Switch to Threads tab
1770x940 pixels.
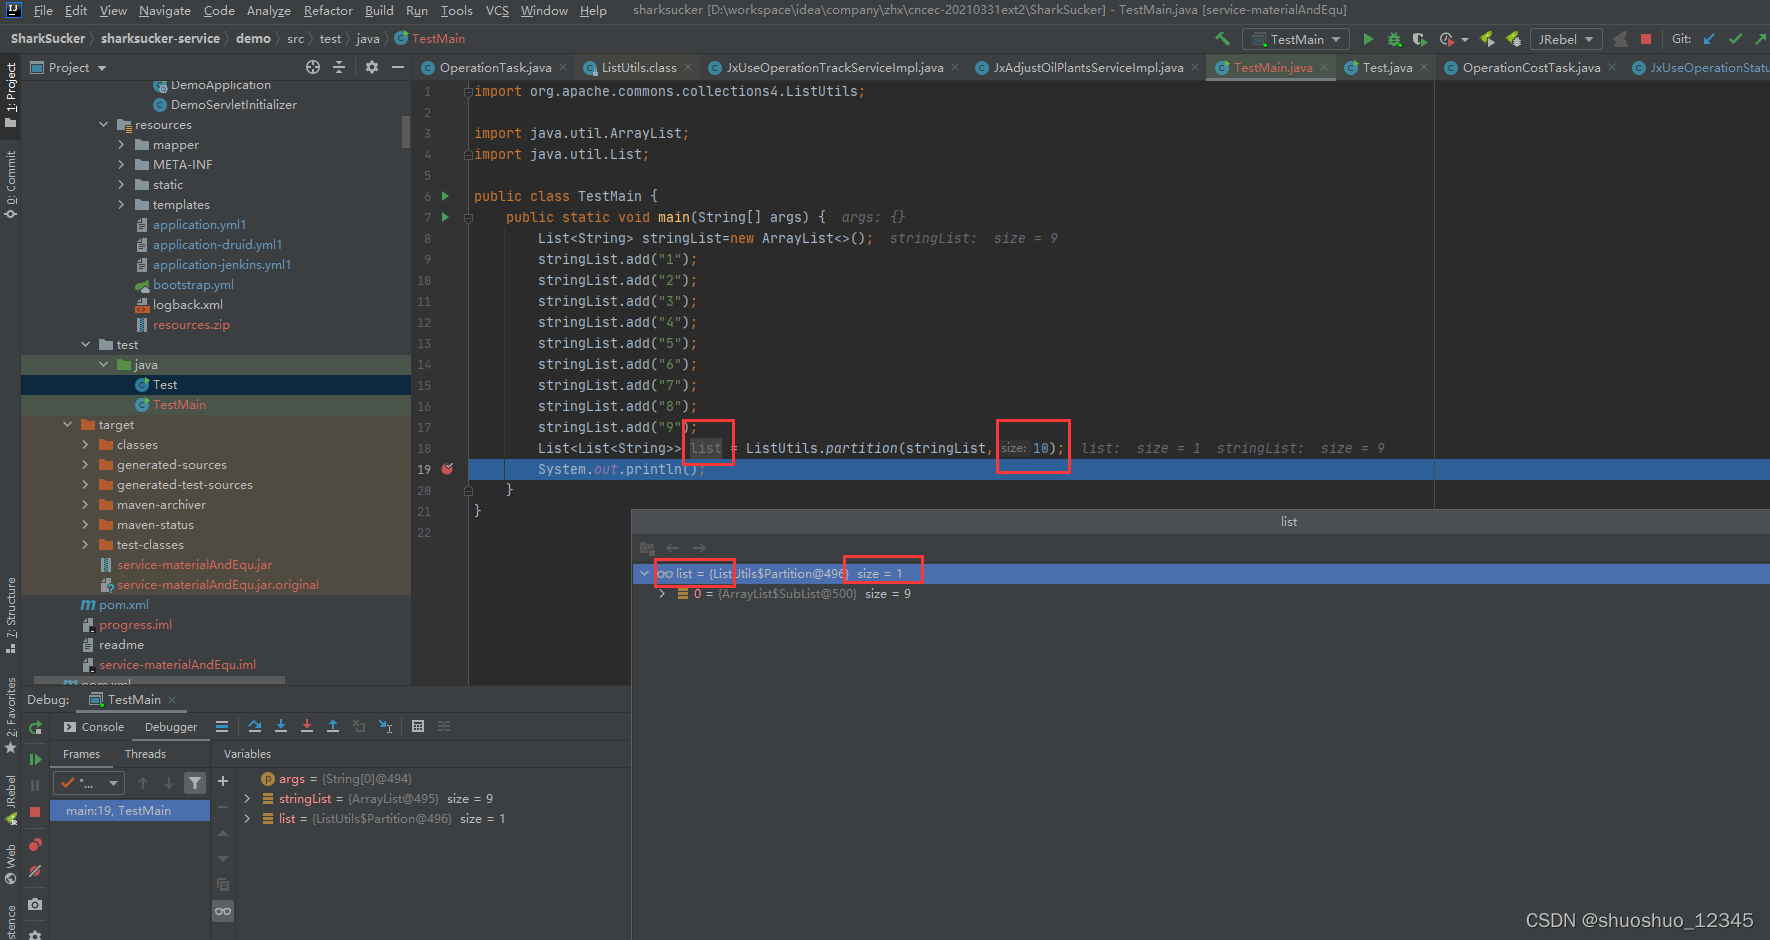pos(145,754)
